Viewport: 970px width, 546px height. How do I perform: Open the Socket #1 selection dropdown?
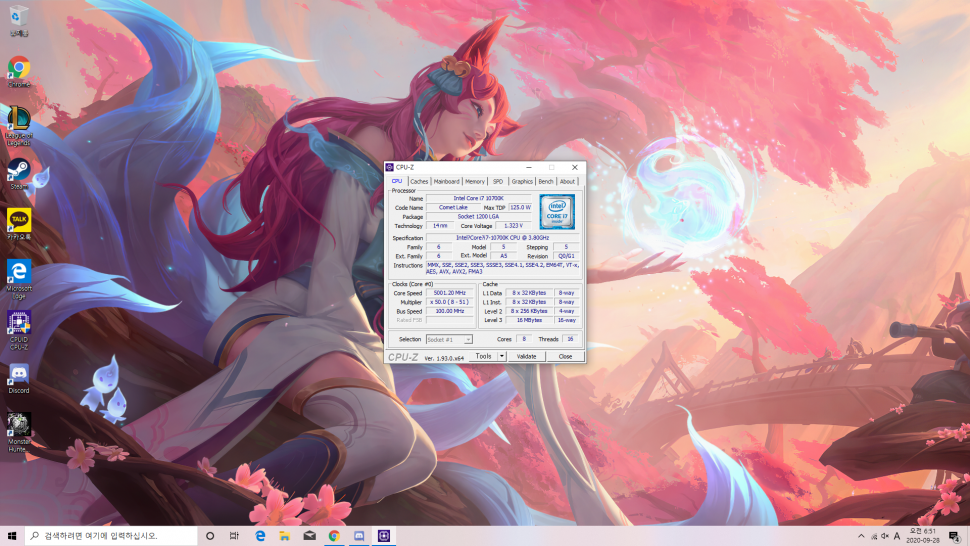tap(449, 339)
